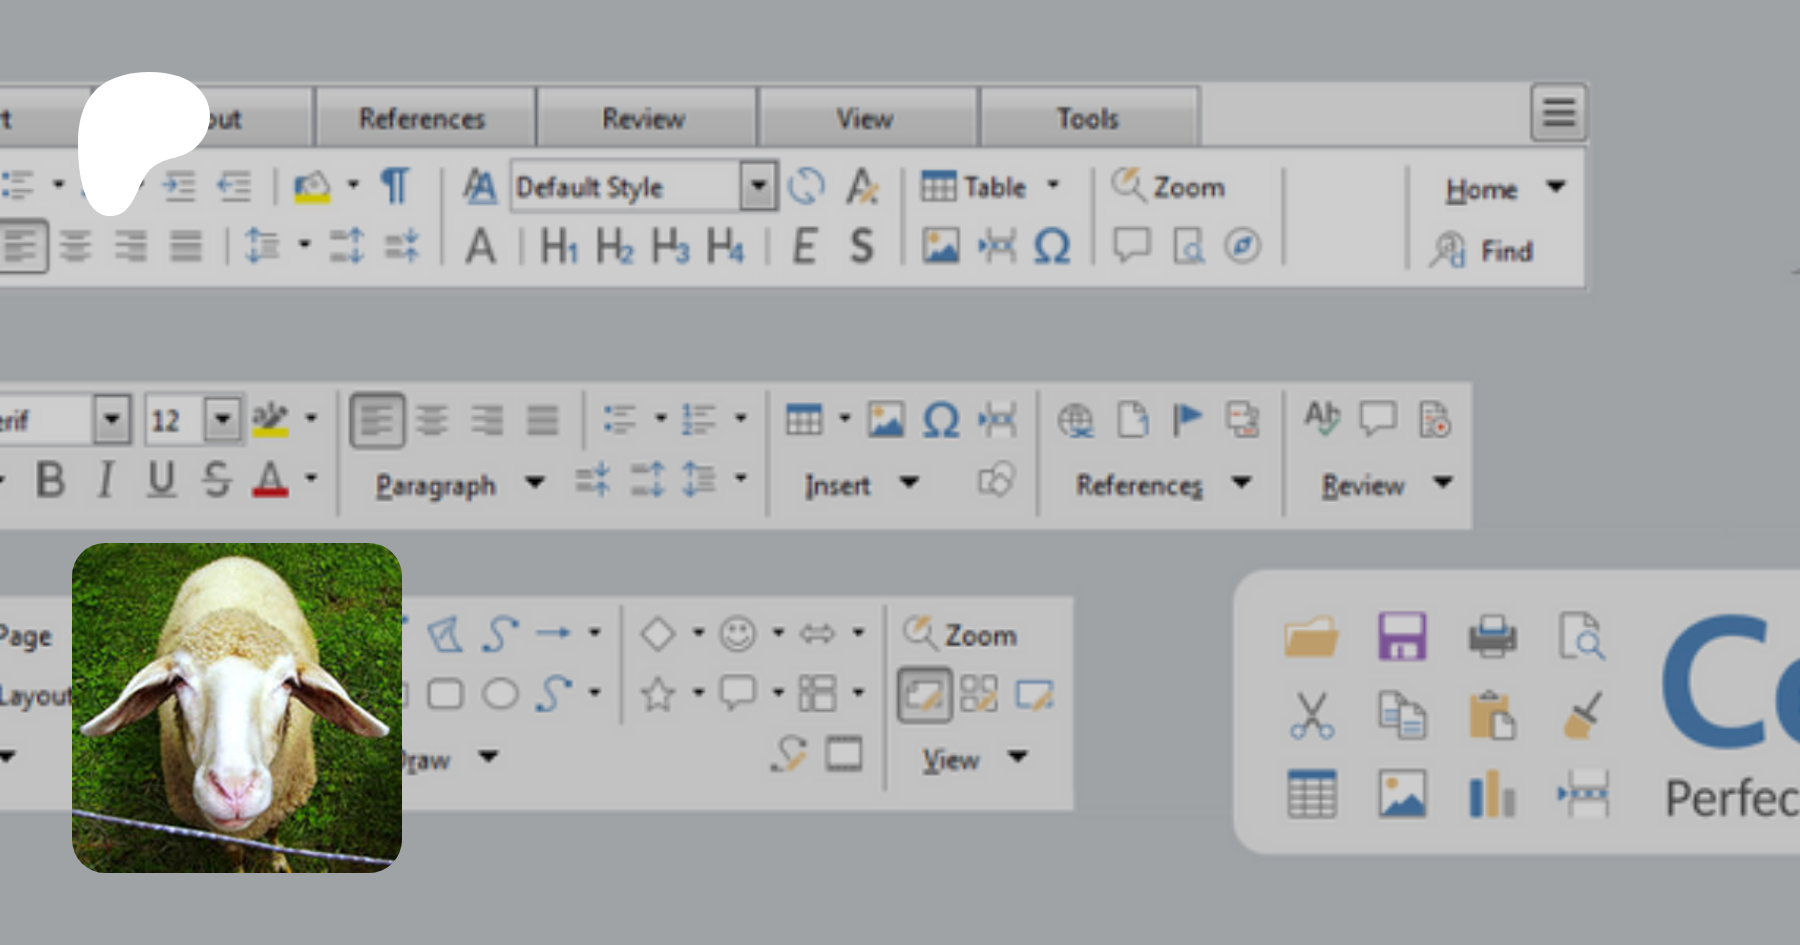Screen dimensions: 1800x945
Task: Click the pilcrow formatting marks icon
Action: 395,186
